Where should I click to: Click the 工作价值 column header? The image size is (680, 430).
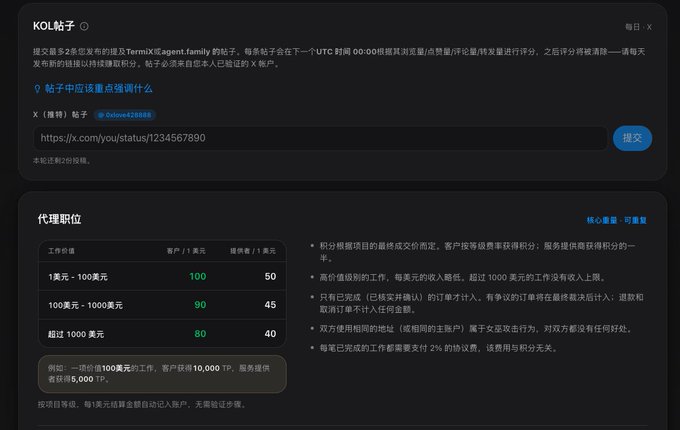[61, 251]
